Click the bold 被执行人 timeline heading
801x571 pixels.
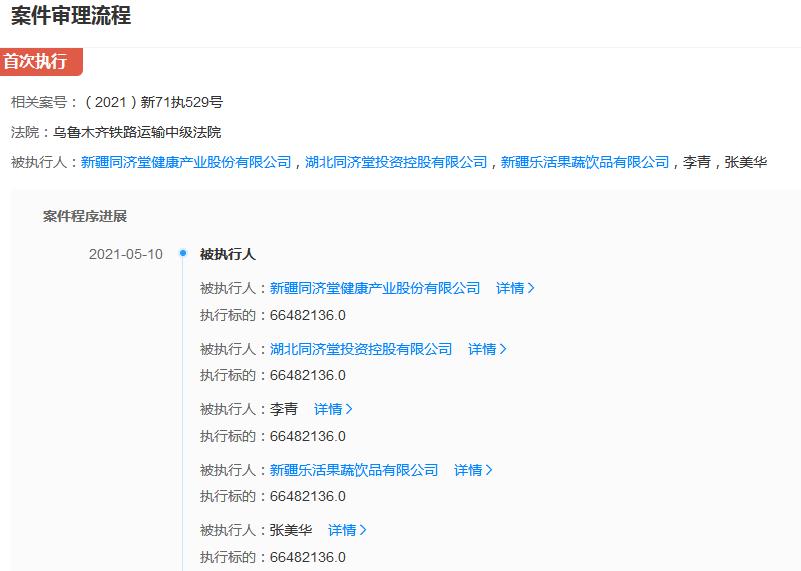[227, 254]
